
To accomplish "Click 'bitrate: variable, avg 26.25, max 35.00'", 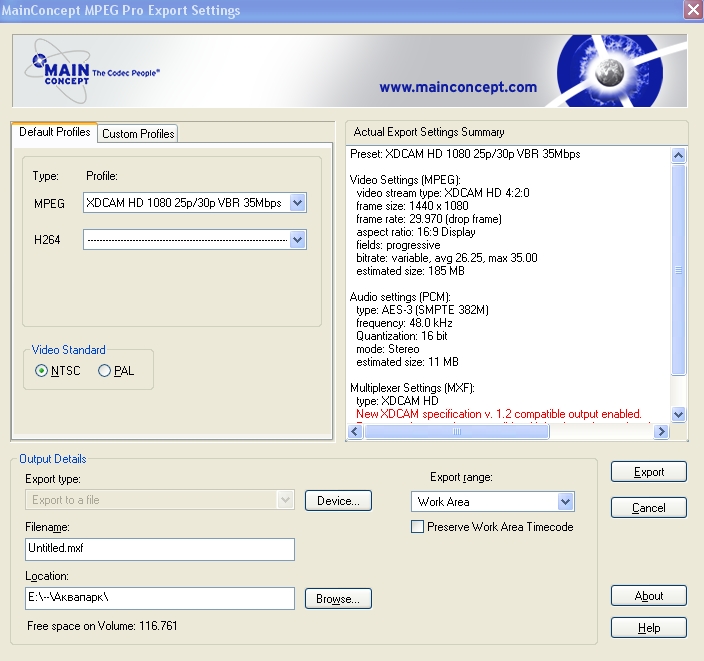I will coord(447,258).
